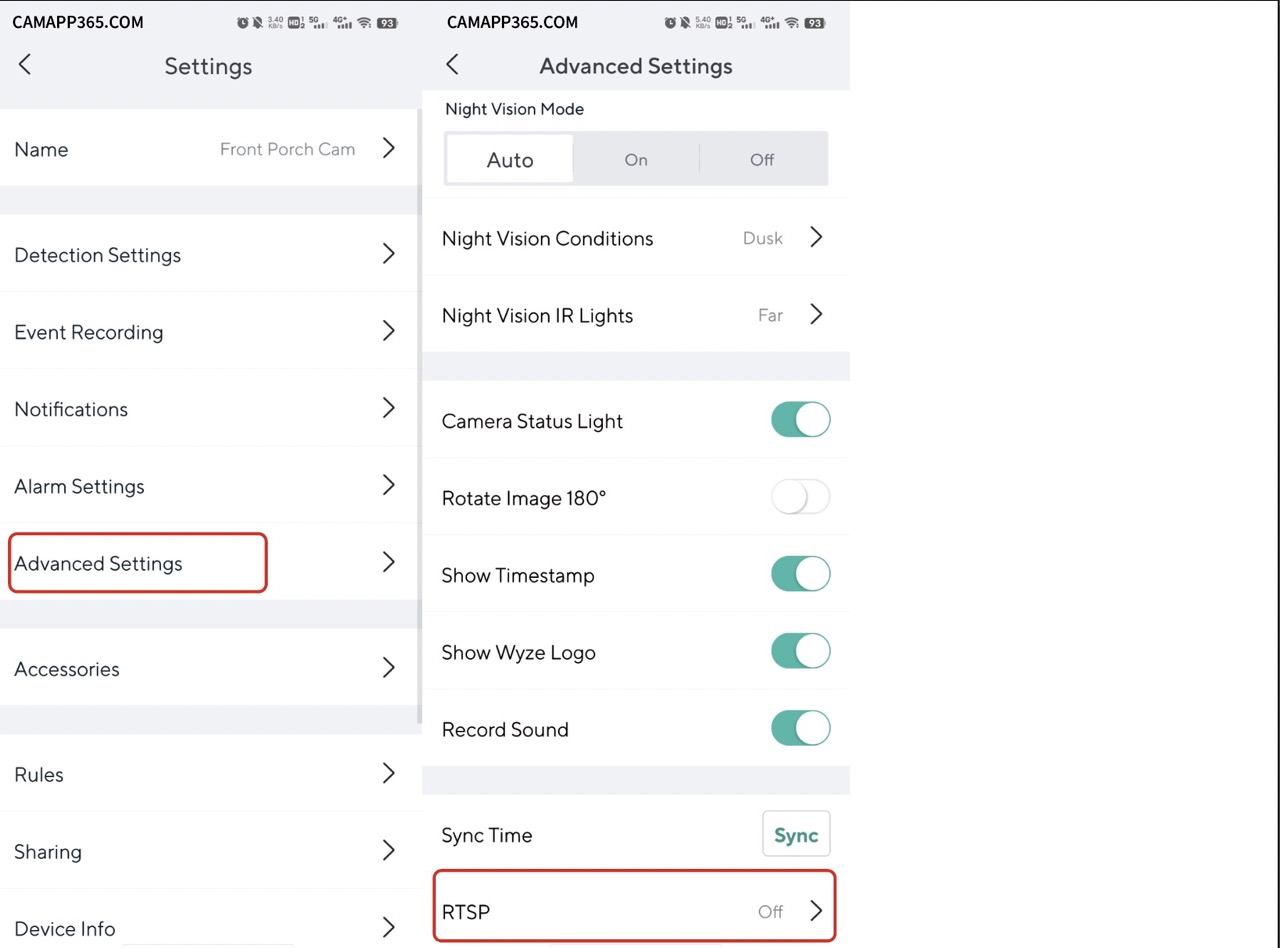Open the Name row showing Front Porch Cam
1280x948 pixels.
[208, 149]
